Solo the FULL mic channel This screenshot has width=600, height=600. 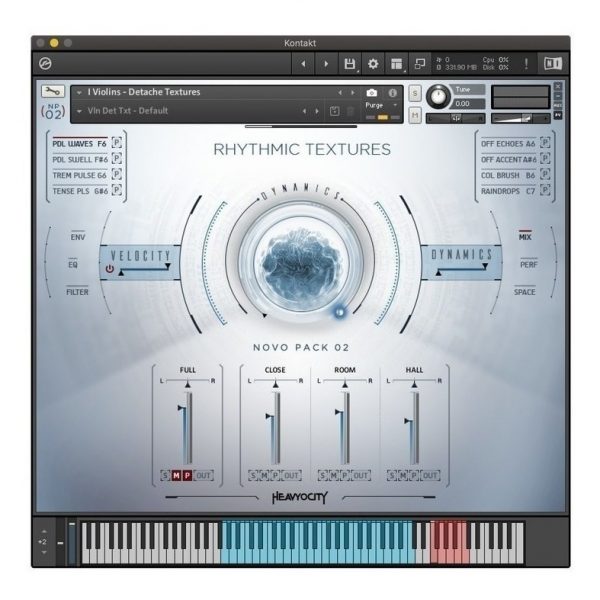[x=165, y=476]
